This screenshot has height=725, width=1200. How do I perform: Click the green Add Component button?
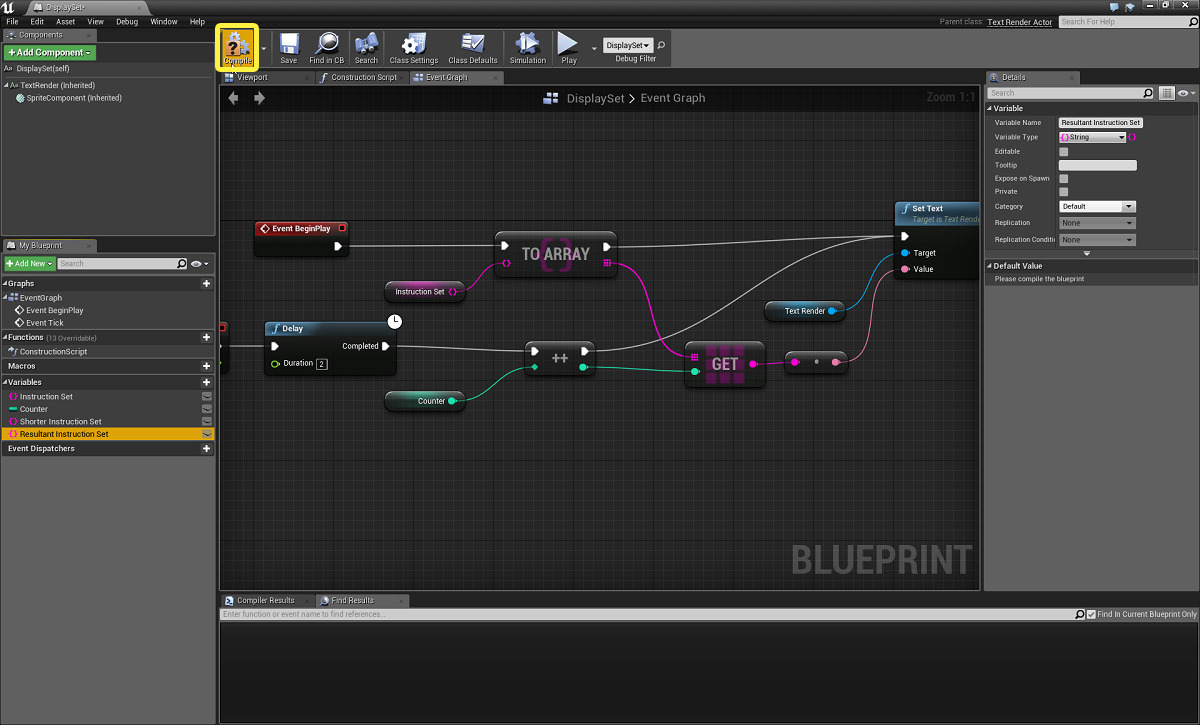(50, 52)
